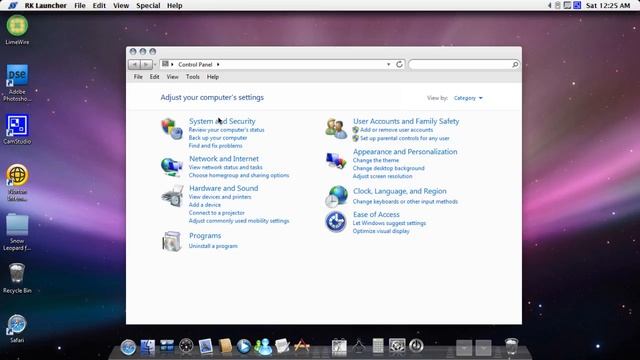This screenshot has width=640, height=360.
Task: Click the Applications 'A' icon in the dock
Action: (302, 346)
